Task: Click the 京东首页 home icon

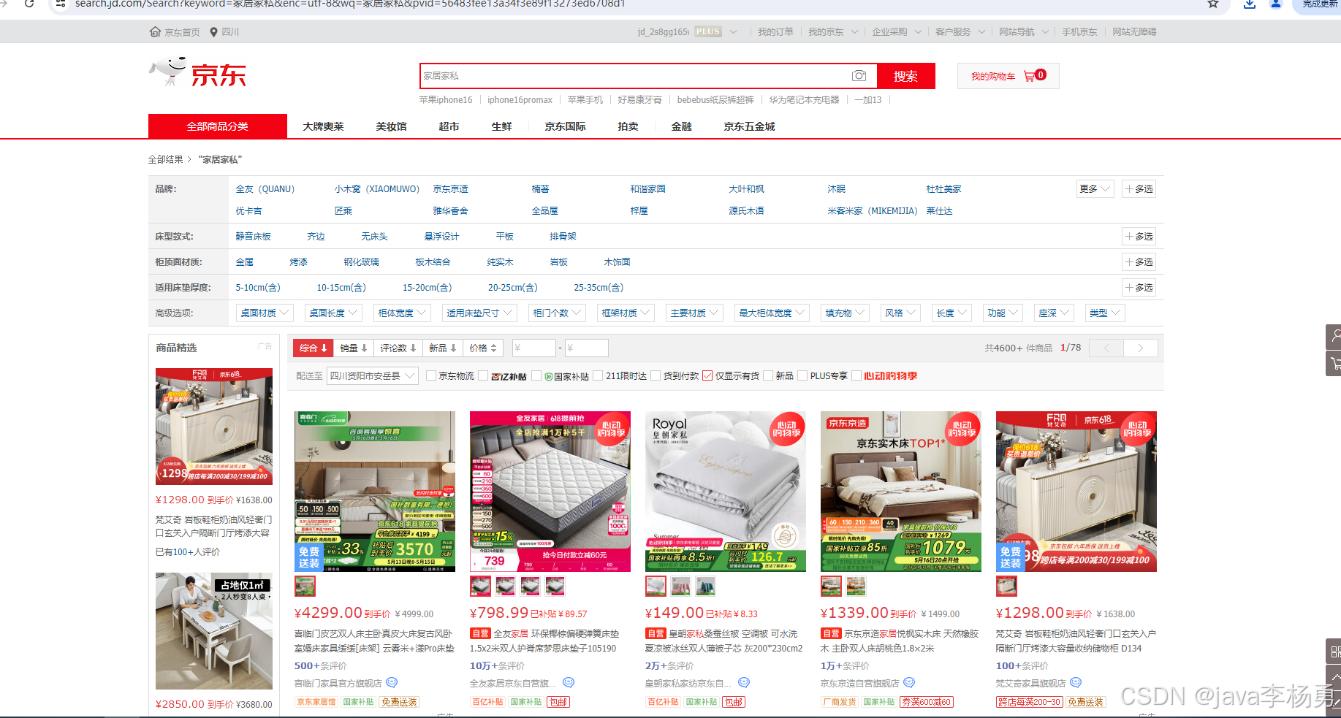Action: click(155, 32)
